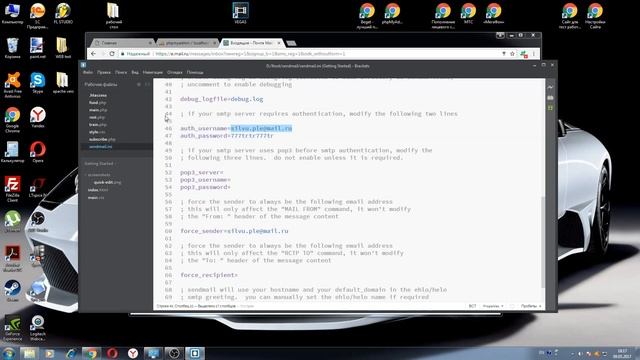Open spaces indentation setting in status bar
Screen dimensions: 640x360
tap(531, 306)
